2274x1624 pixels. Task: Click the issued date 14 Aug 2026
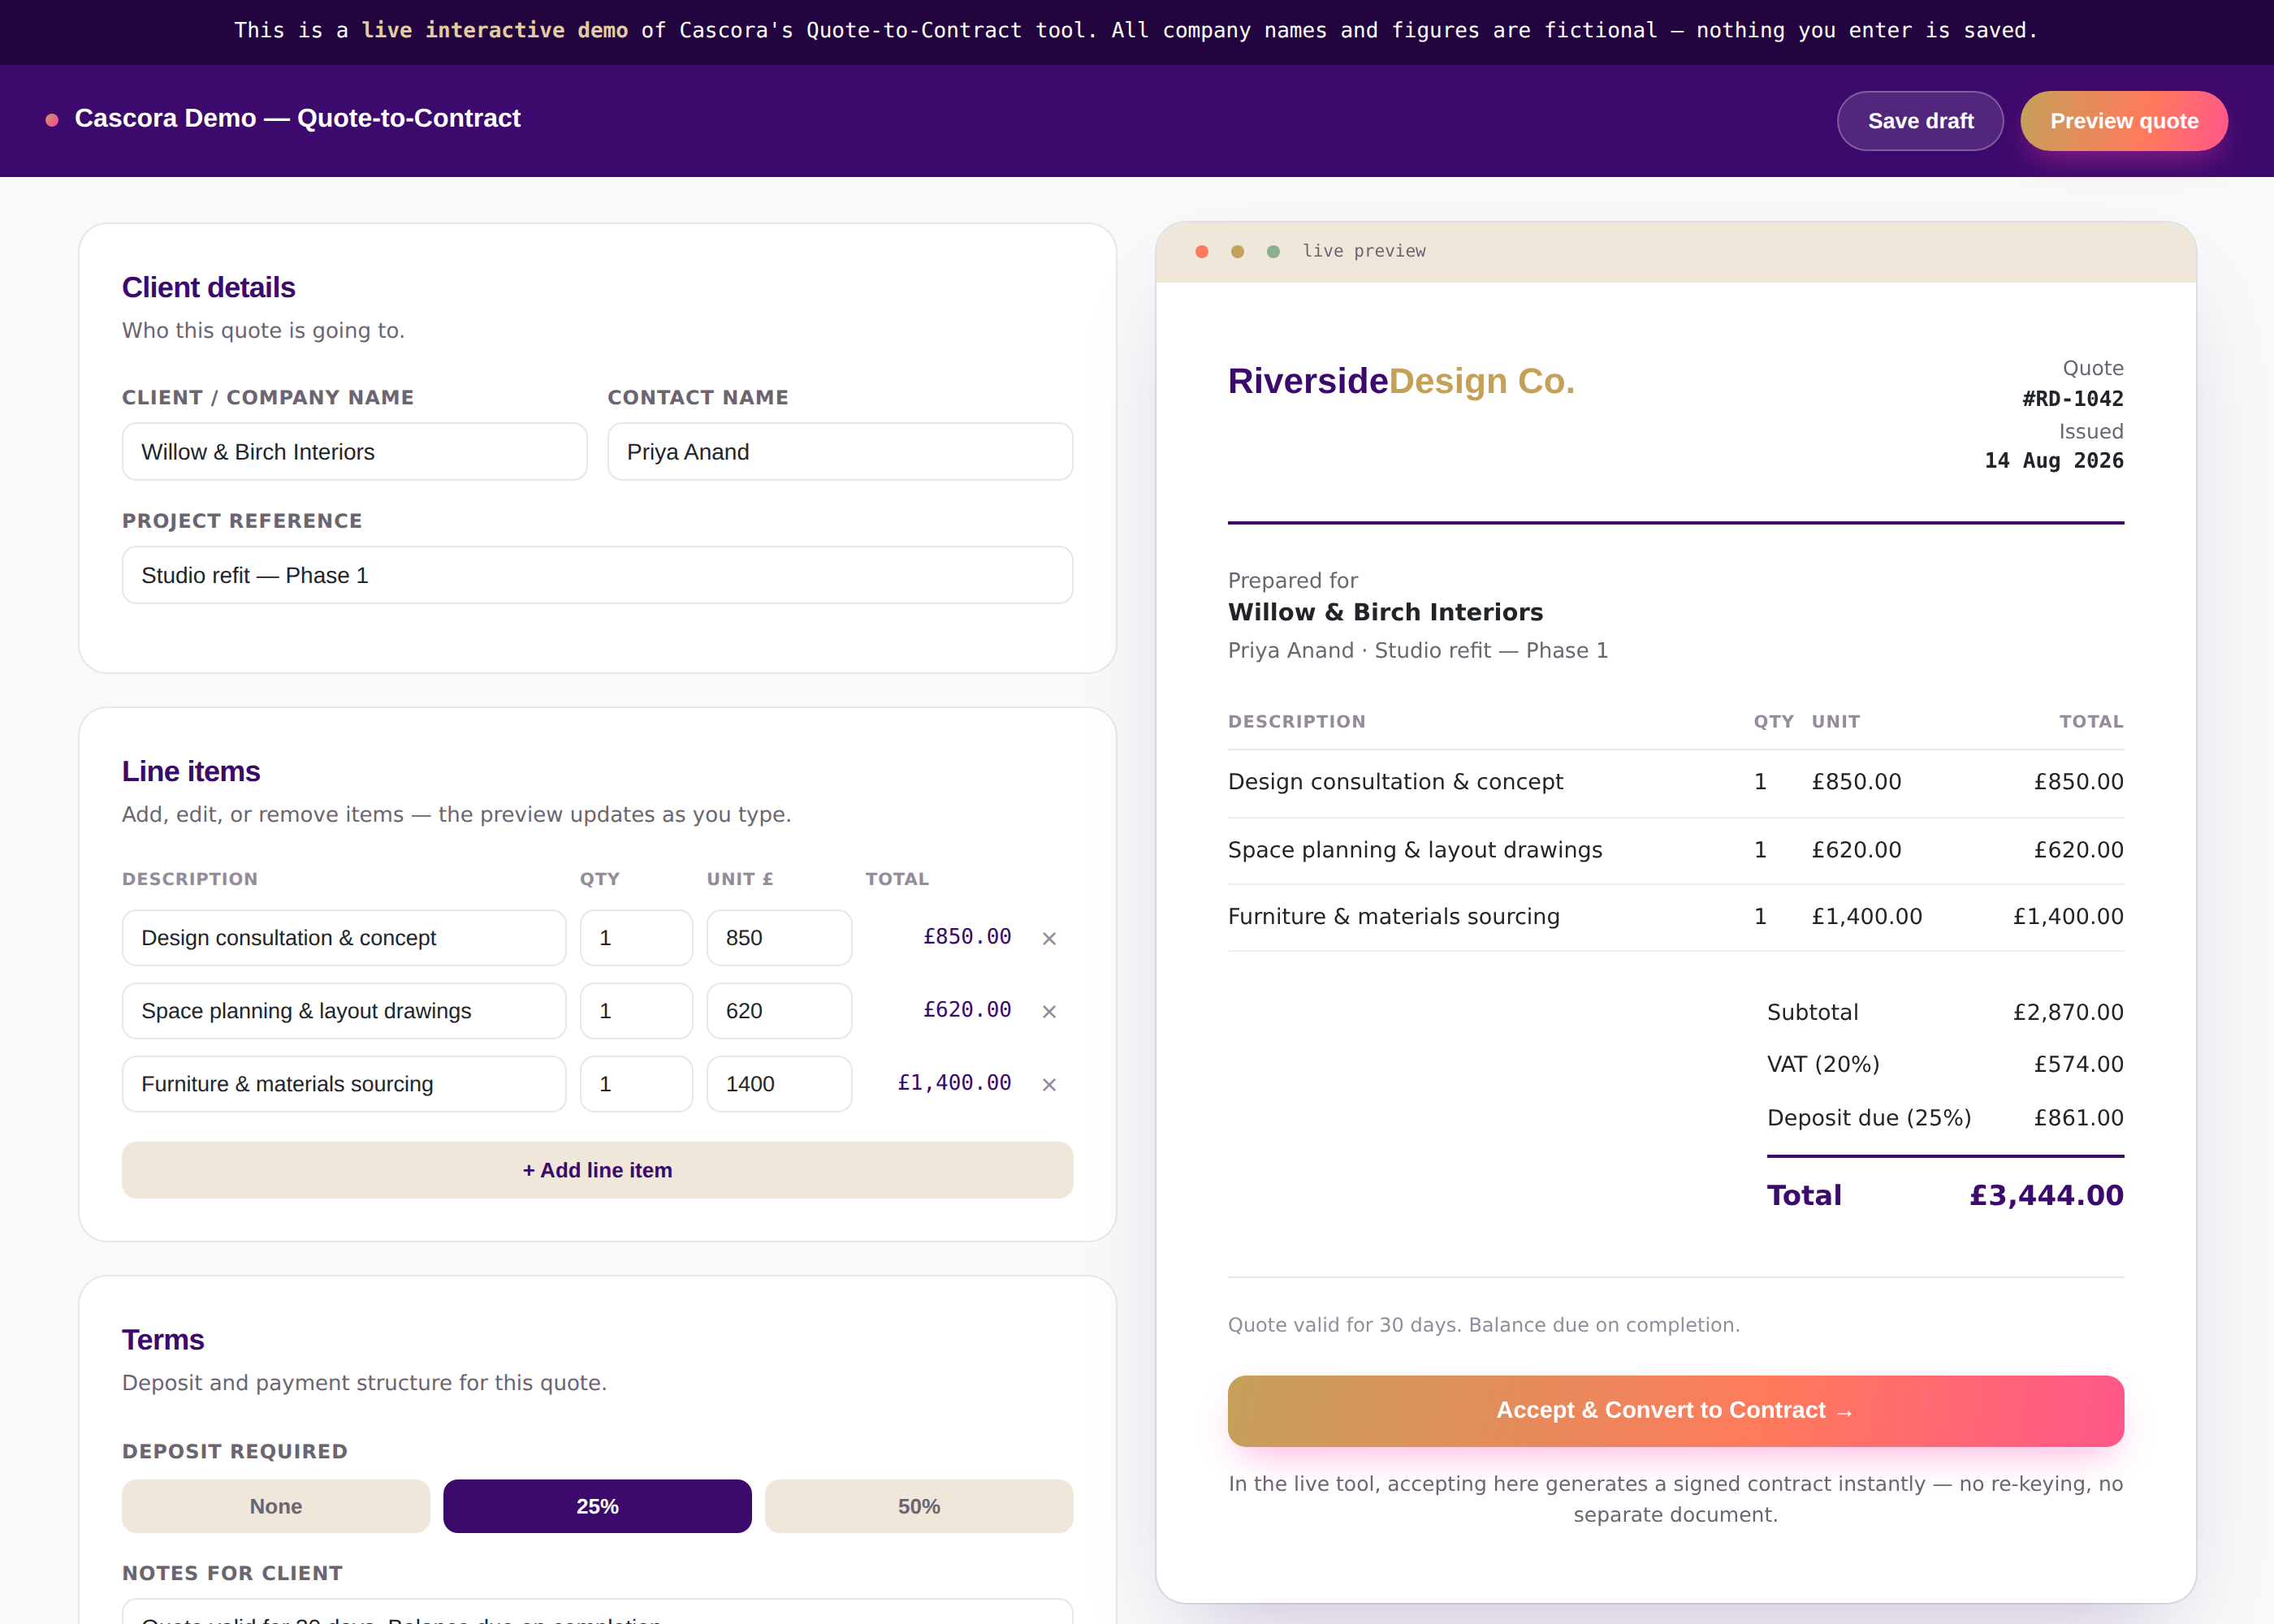[x=2054, y=461]
